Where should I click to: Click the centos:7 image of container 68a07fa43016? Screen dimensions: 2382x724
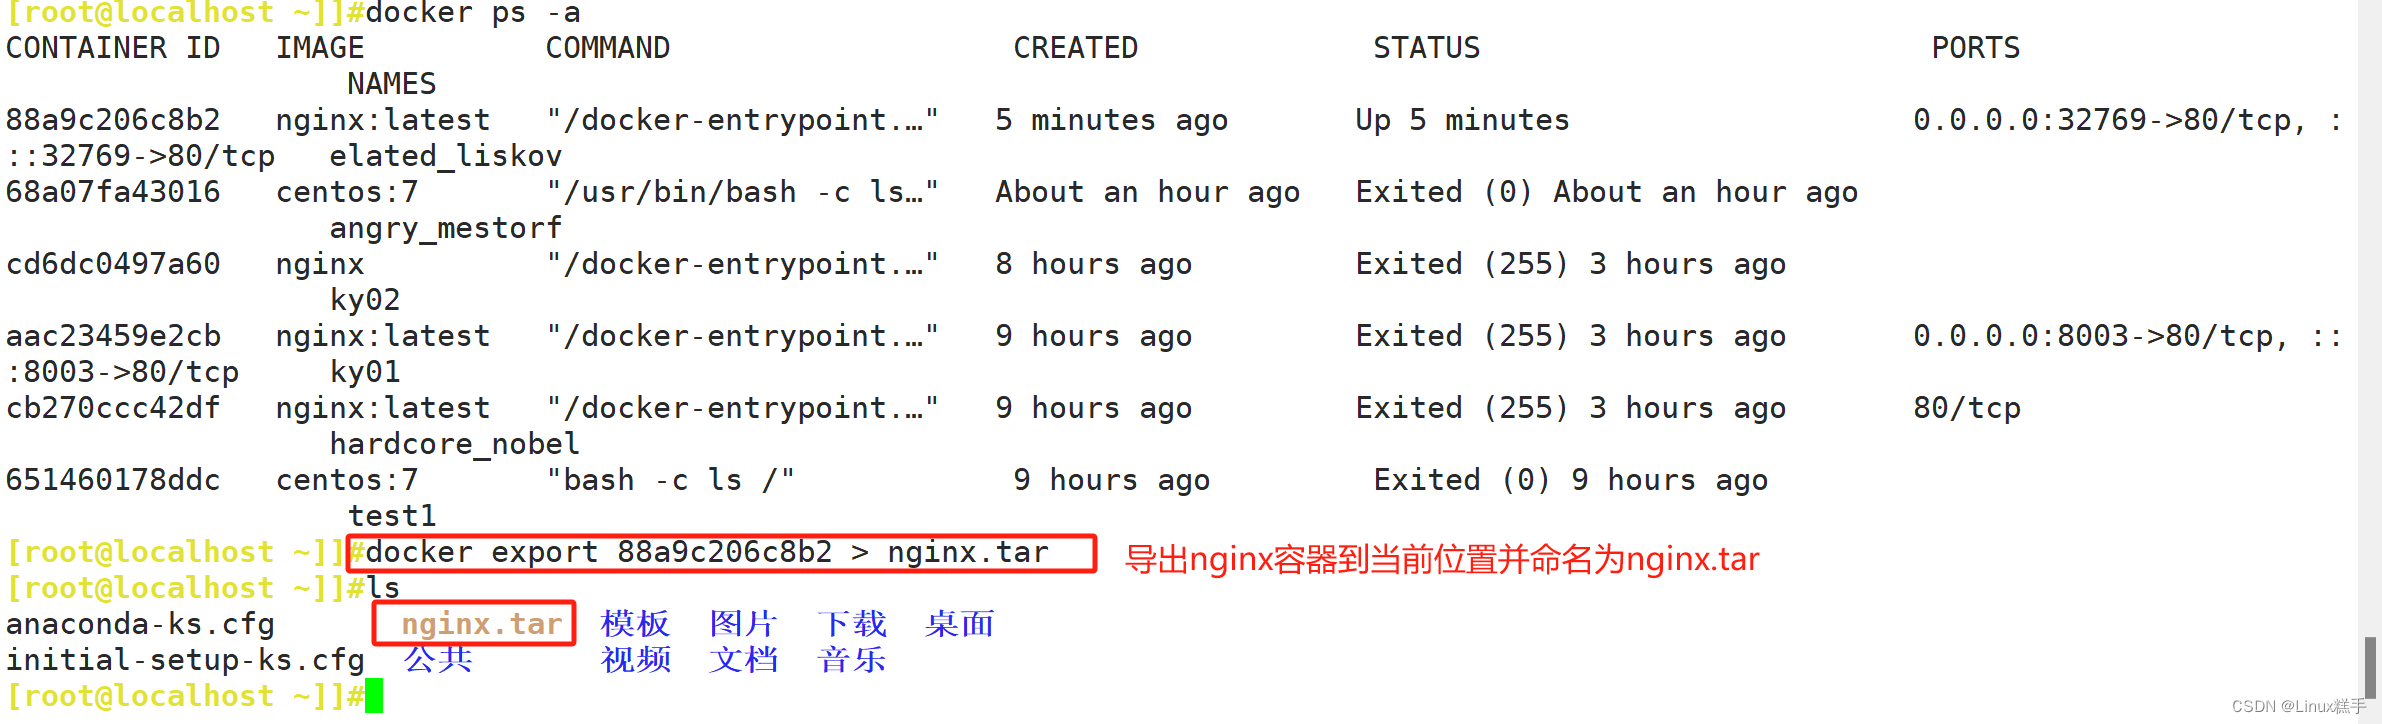coord(347,192)
